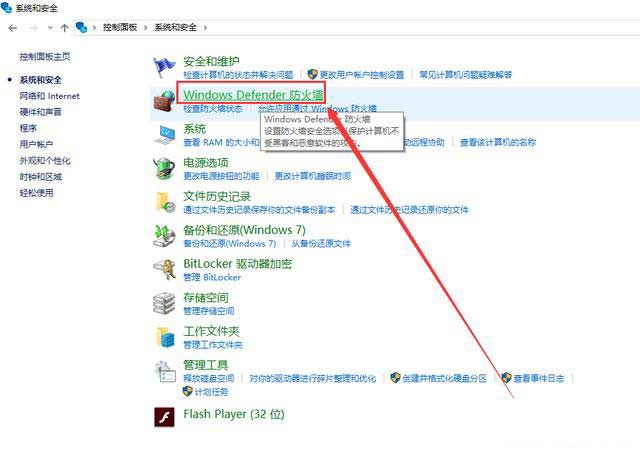Screen dimensions: 640x456
Task: Open 用户帐户 category in sidebar
Action: [x=36, y=144]
